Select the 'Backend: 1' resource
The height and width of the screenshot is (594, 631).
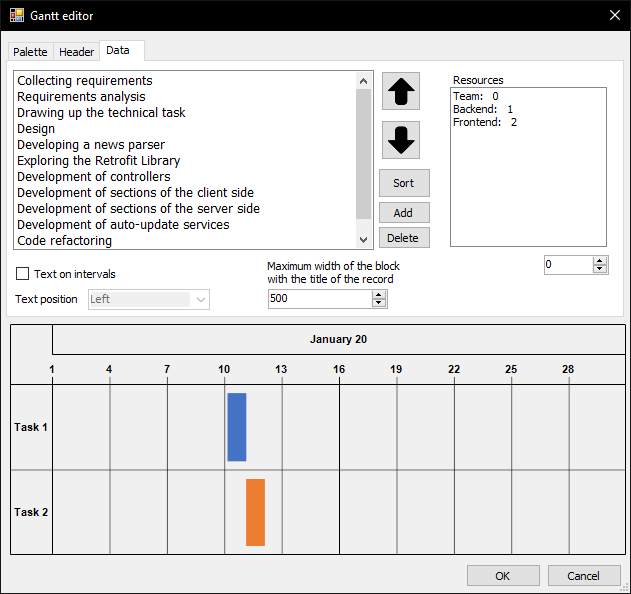click(528, 109)
